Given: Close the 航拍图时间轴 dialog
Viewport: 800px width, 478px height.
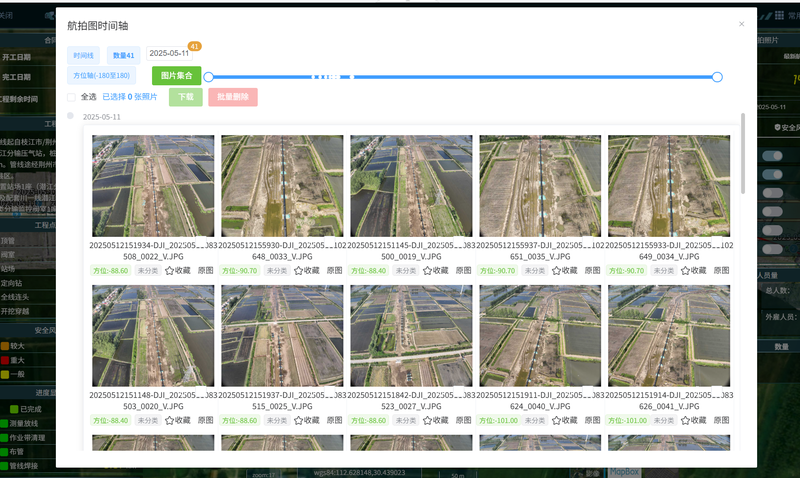Looking at the screenshot, I should click(741, 24).
